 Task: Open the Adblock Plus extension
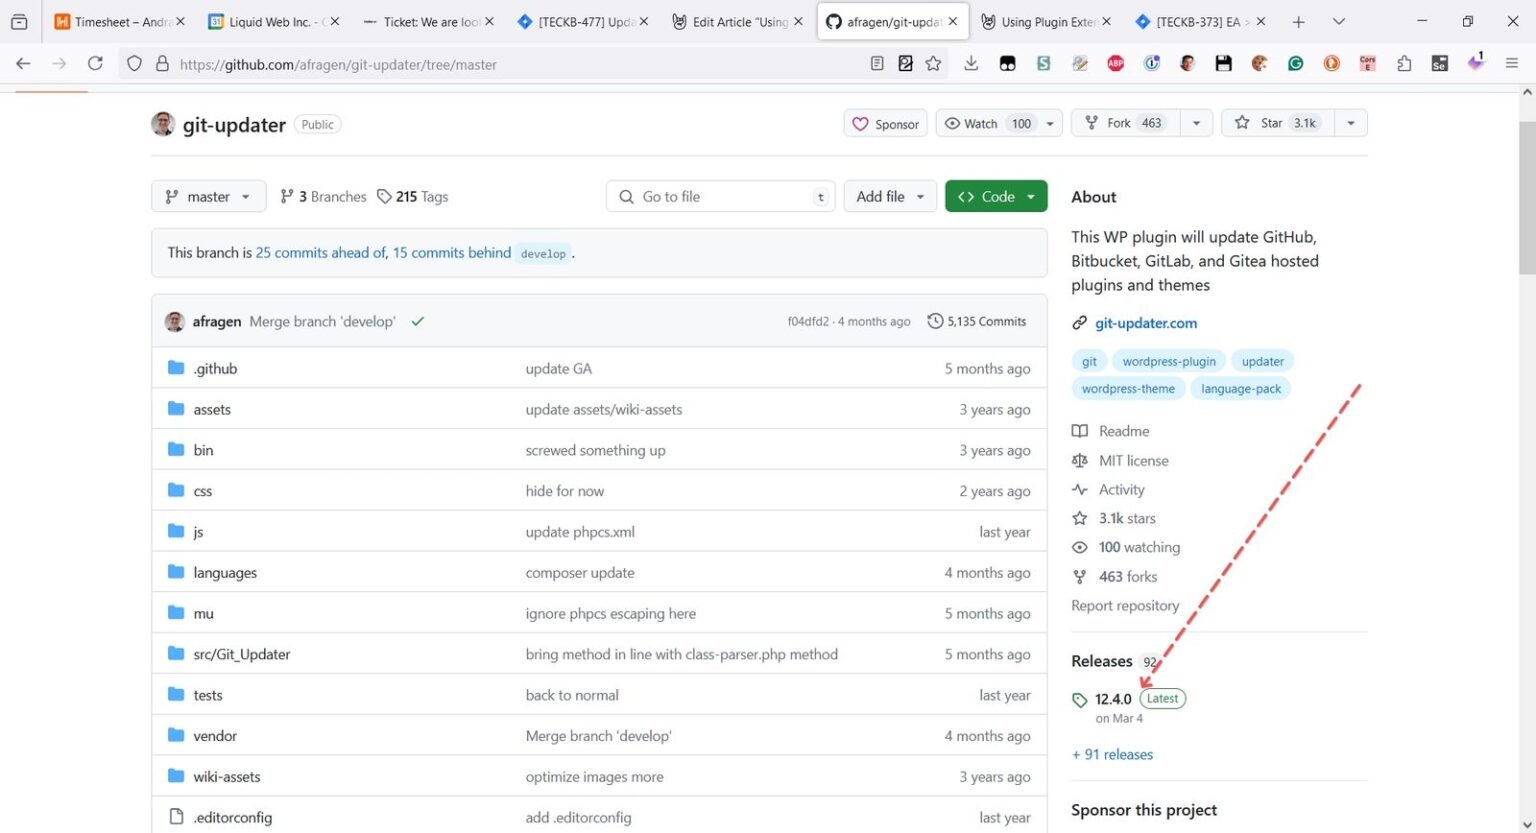[1116, 63]
